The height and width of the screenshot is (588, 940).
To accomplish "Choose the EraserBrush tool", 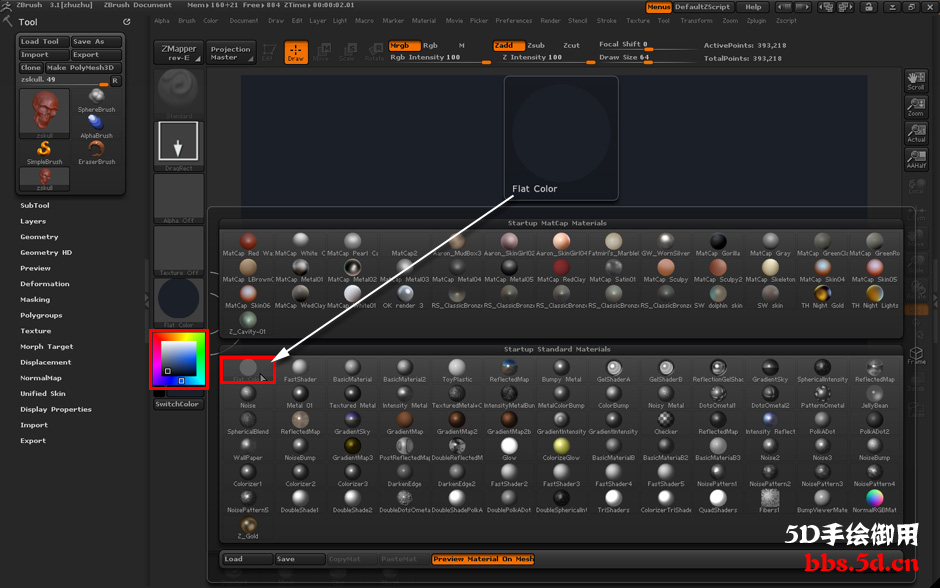I will [97, 153].
